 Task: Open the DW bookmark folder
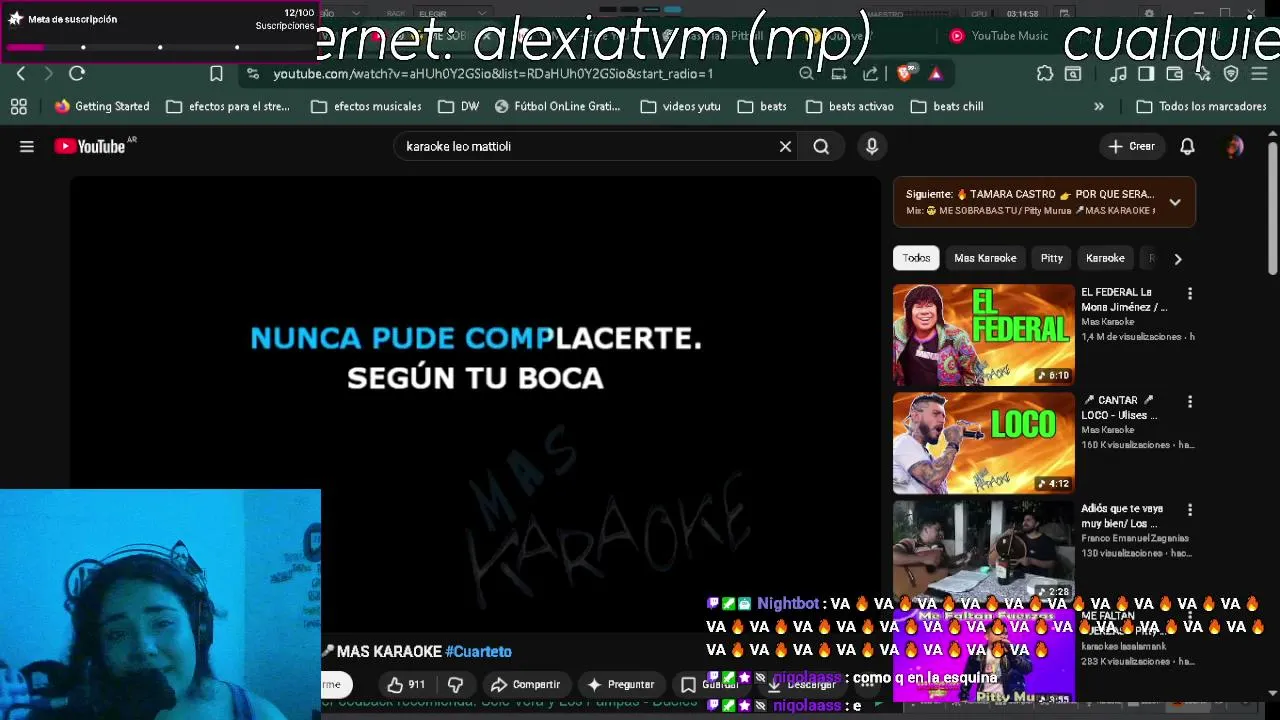pos(459,107)
